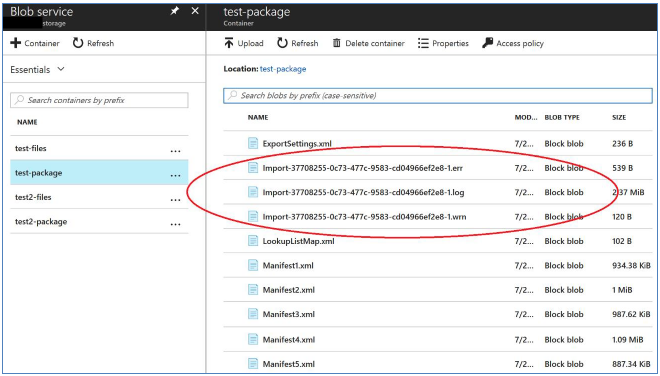The image size is (660, 376).
Task: Open ellipsis menu for test2-package container
Action: [176, 224]
